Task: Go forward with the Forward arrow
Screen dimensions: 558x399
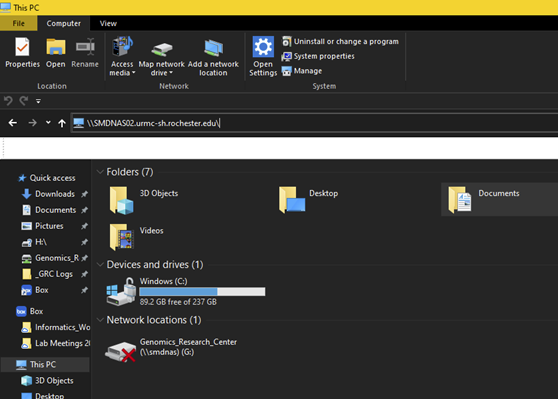Action: coord(32,123)
